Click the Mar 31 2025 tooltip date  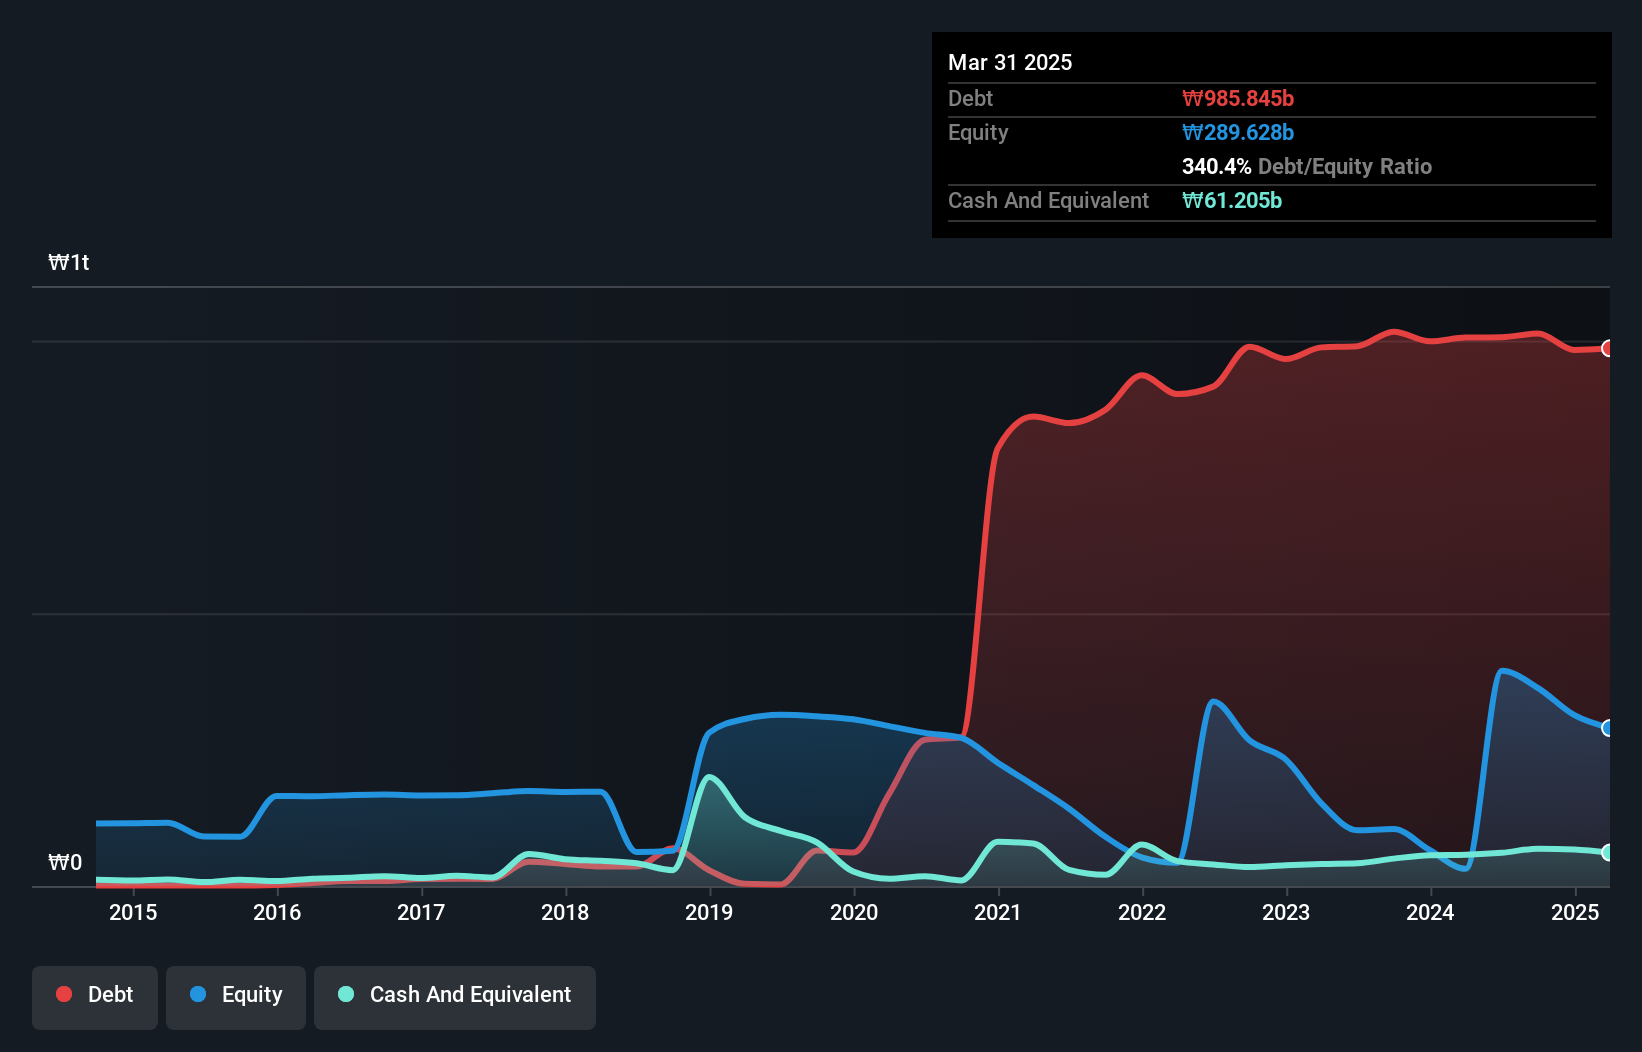click(1010, 62)
